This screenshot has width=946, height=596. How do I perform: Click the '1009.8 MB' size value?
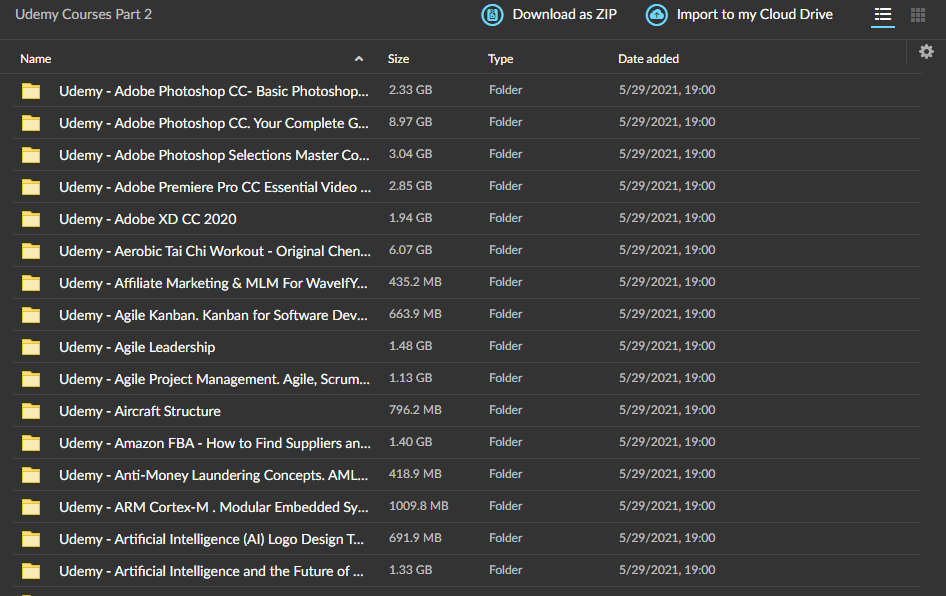tap(419, 506)
